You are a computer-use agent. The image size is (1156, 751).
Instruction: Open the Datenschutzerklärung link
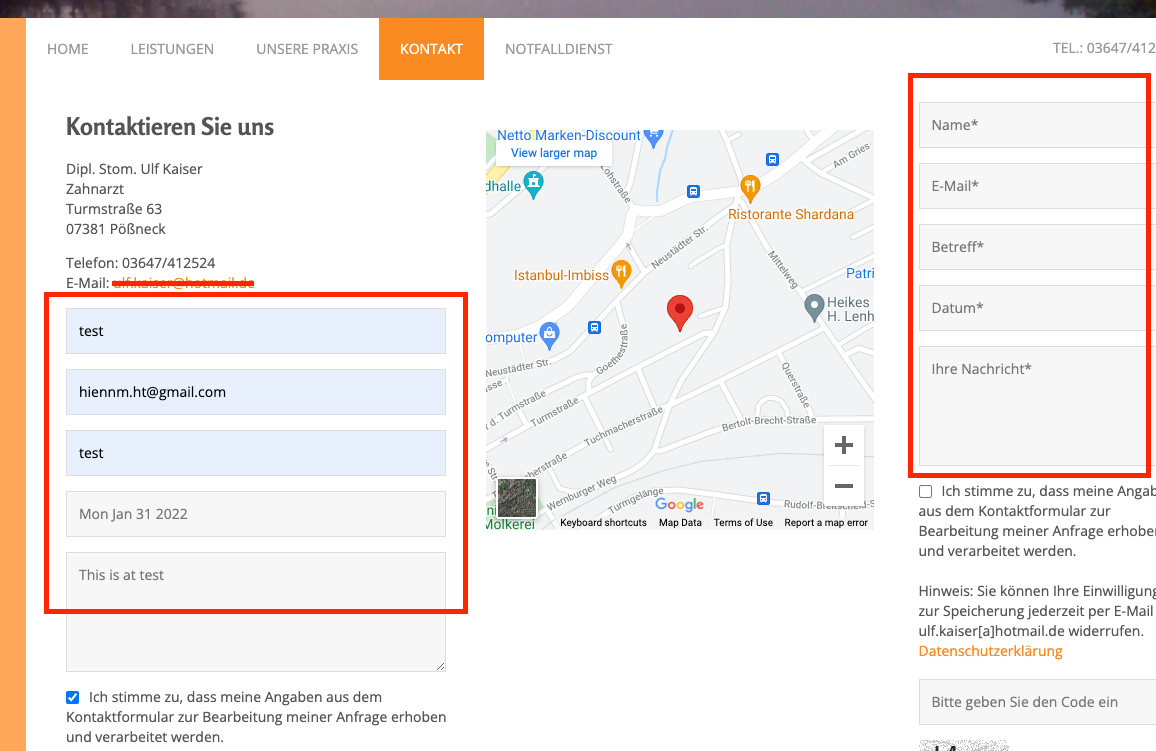[990, 651]
